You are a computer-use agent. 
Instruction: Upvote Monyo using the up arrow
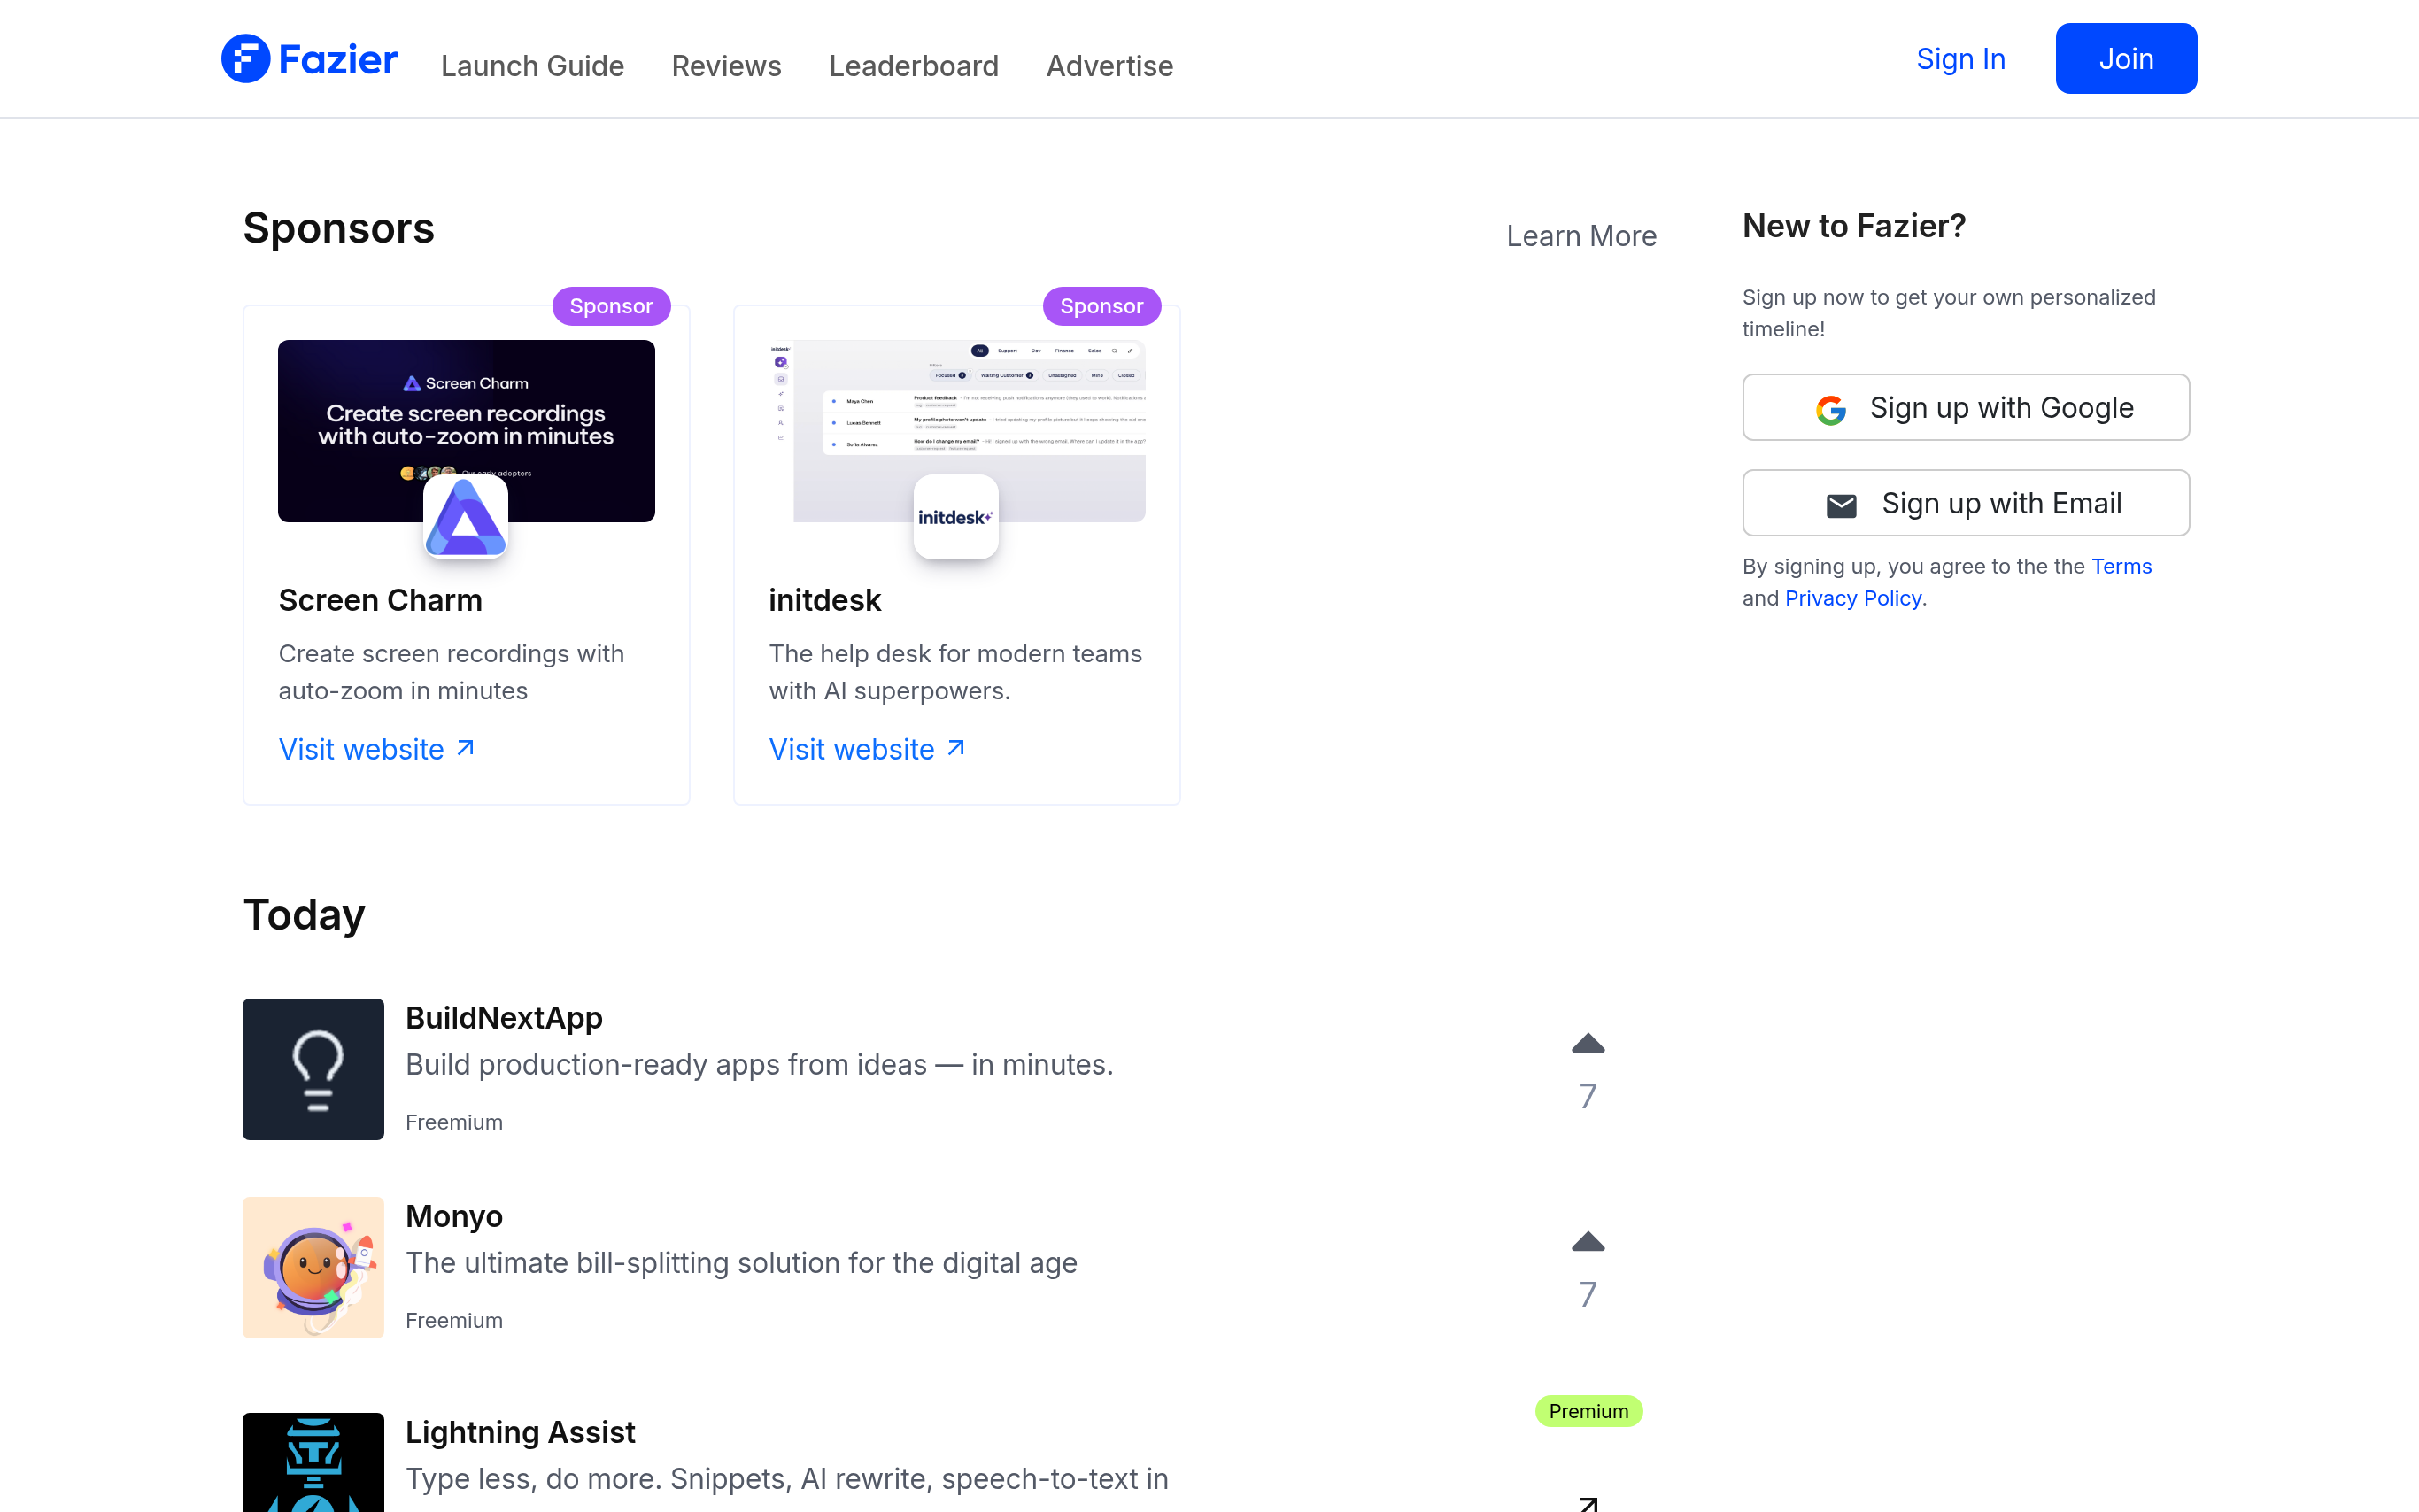pos(1587,1242)
